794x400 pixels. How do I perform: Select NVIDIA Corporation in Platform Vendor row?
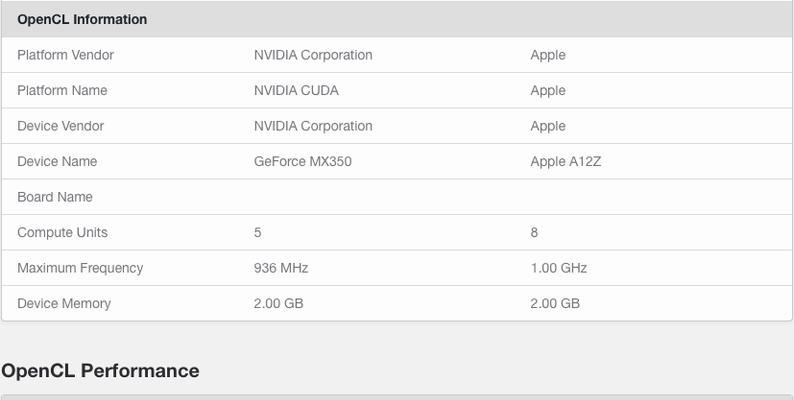[313, 55]
